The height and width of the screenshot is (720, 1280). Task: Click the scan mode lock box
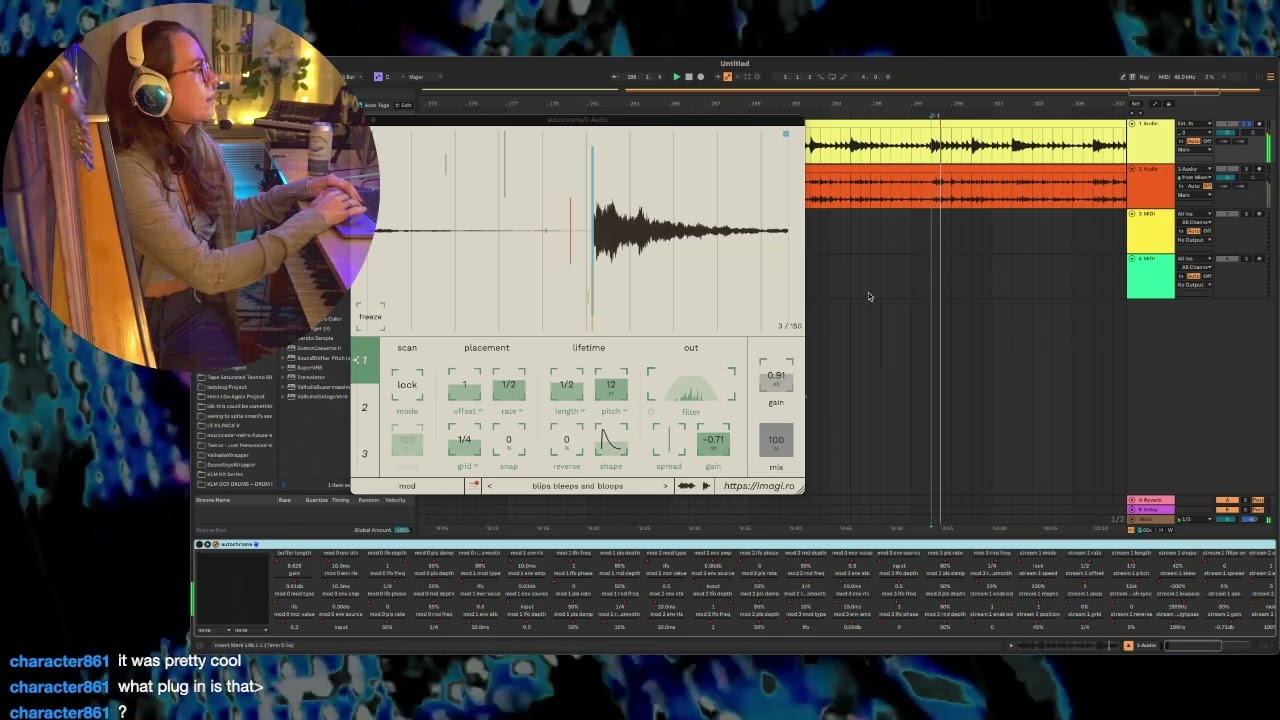(407, 385)
